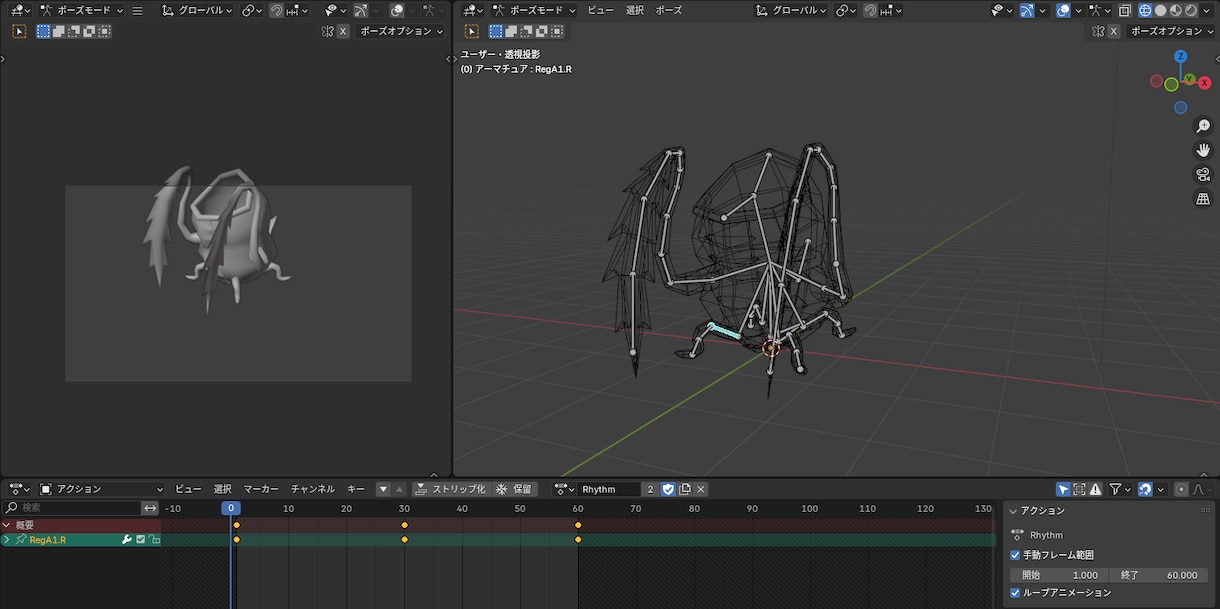The image size is (1220, 609).
Task: Open editor type selector of left viewport
Action: point(20,11)
